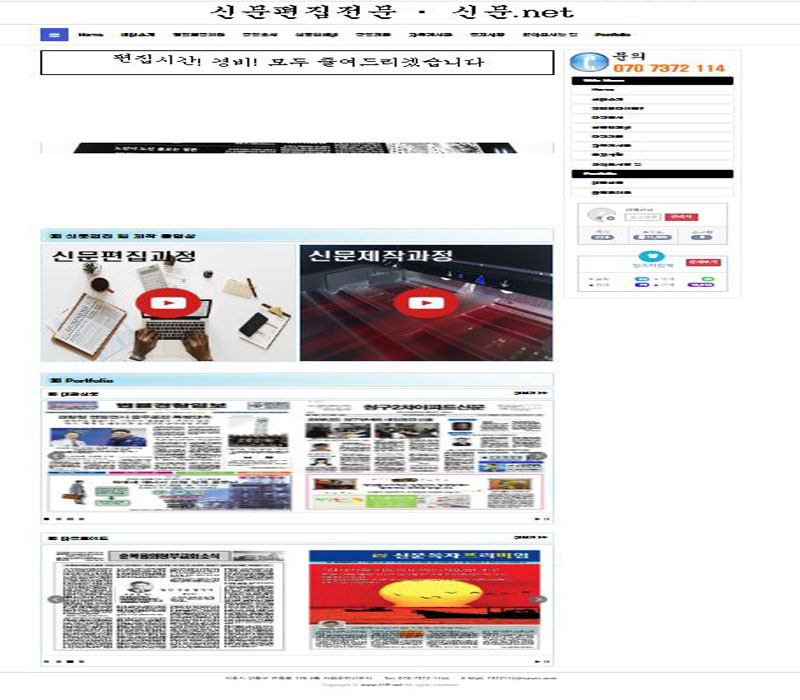Go to previous slide in the lower portfolio carousel
Viewport: 800px width, 700px height.
56,600
